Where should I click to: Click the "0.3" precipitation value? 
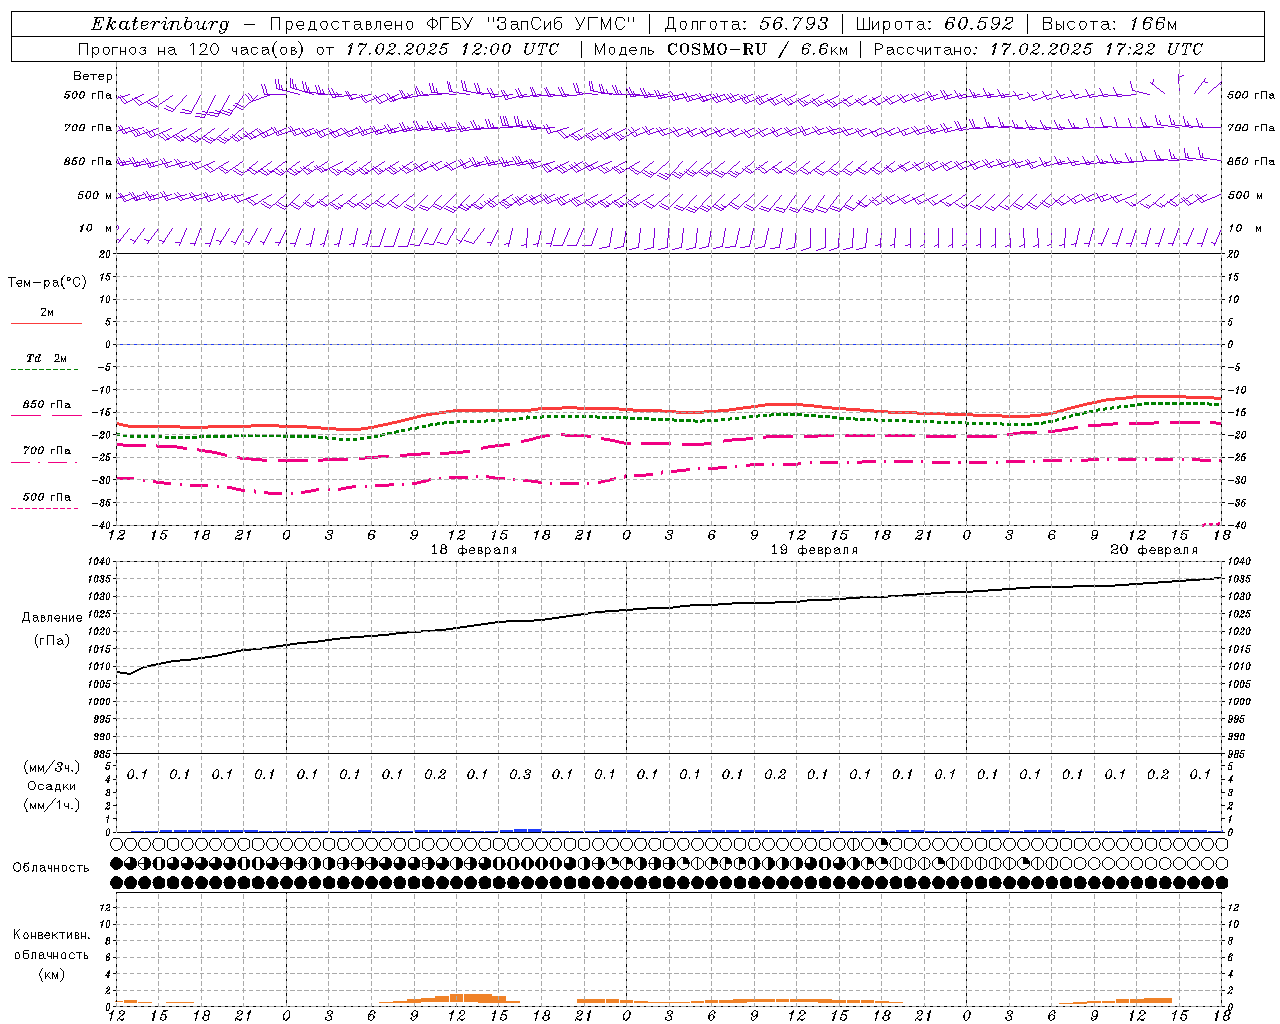point(520,775)
